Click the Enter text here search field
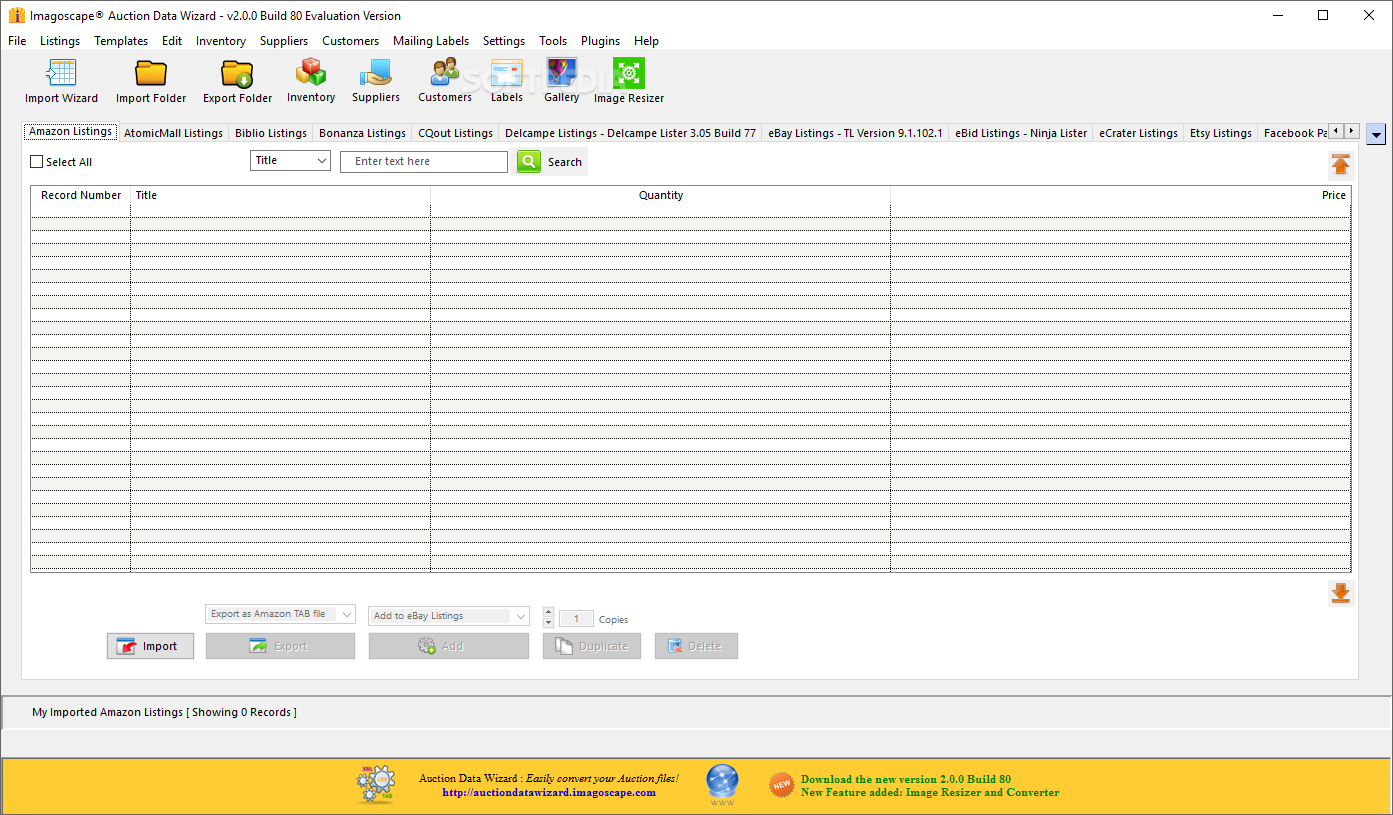The width and height of the screenshot is (1393, 815). [x=424, y=161]
